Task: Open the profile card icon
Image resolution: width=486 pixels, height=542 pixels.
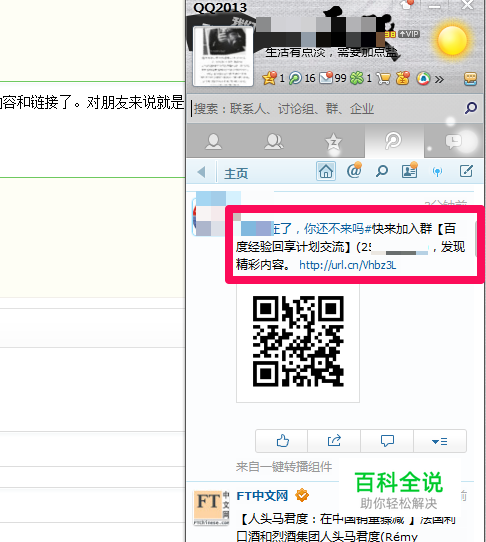Action: click(410, 170)
